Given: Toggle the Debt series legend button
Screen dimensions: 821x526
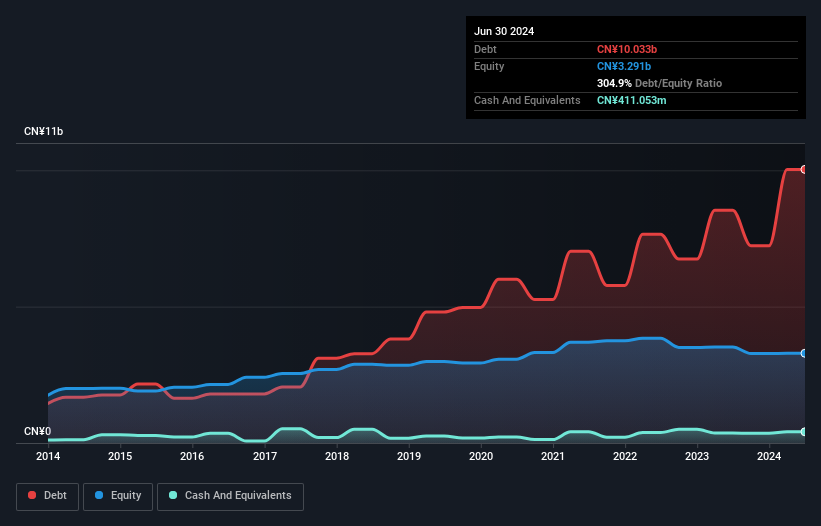Looking at the screenshot, I should tap(48, 496).
